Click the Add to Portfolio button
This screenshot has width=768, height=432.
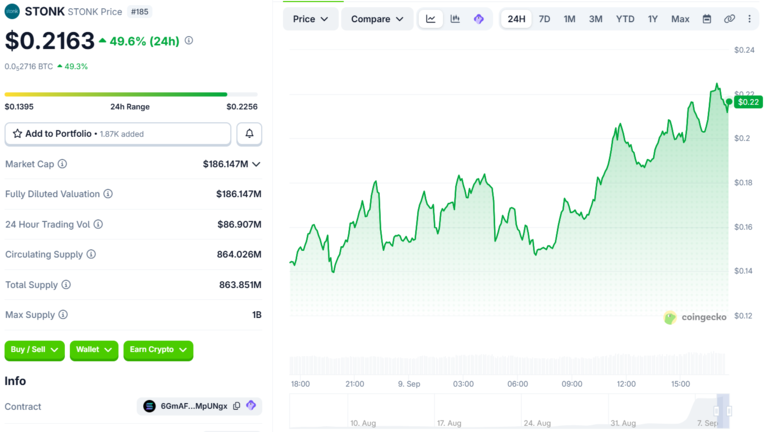[118, 134]
